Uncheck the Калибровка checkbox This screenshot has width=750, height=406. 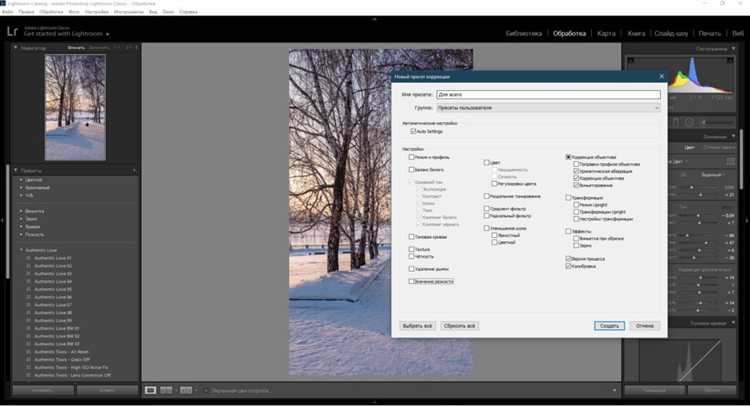(x=568, y=266)
